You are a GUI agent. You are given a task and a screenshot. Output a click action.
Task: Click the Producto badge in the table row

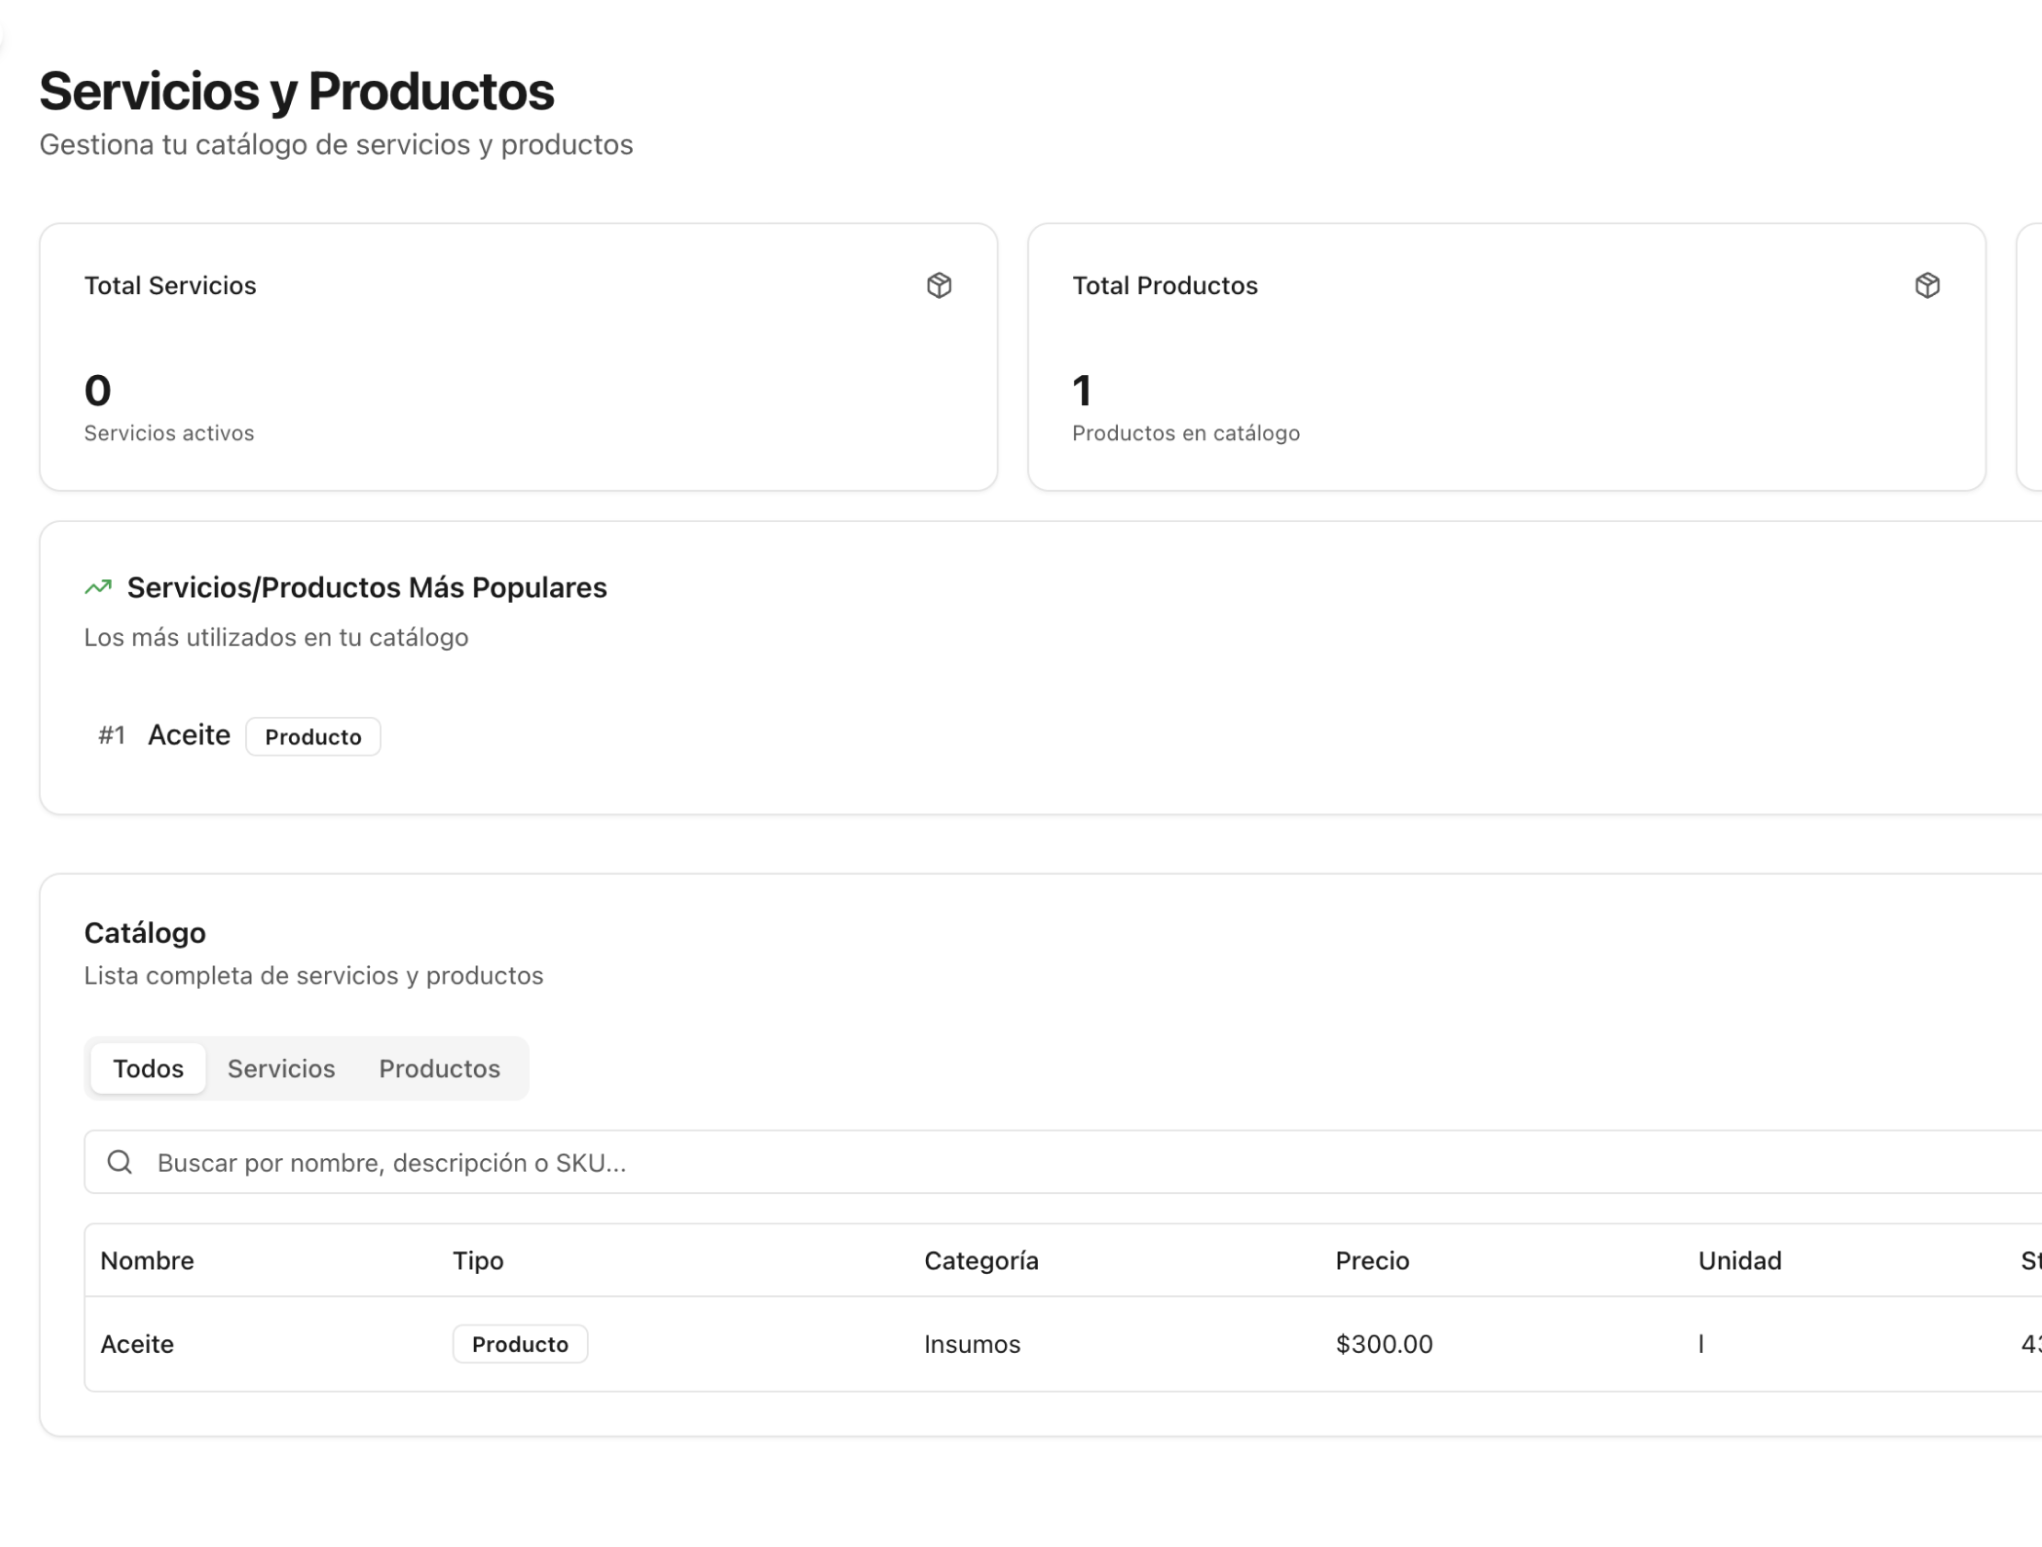(520, 1344)
